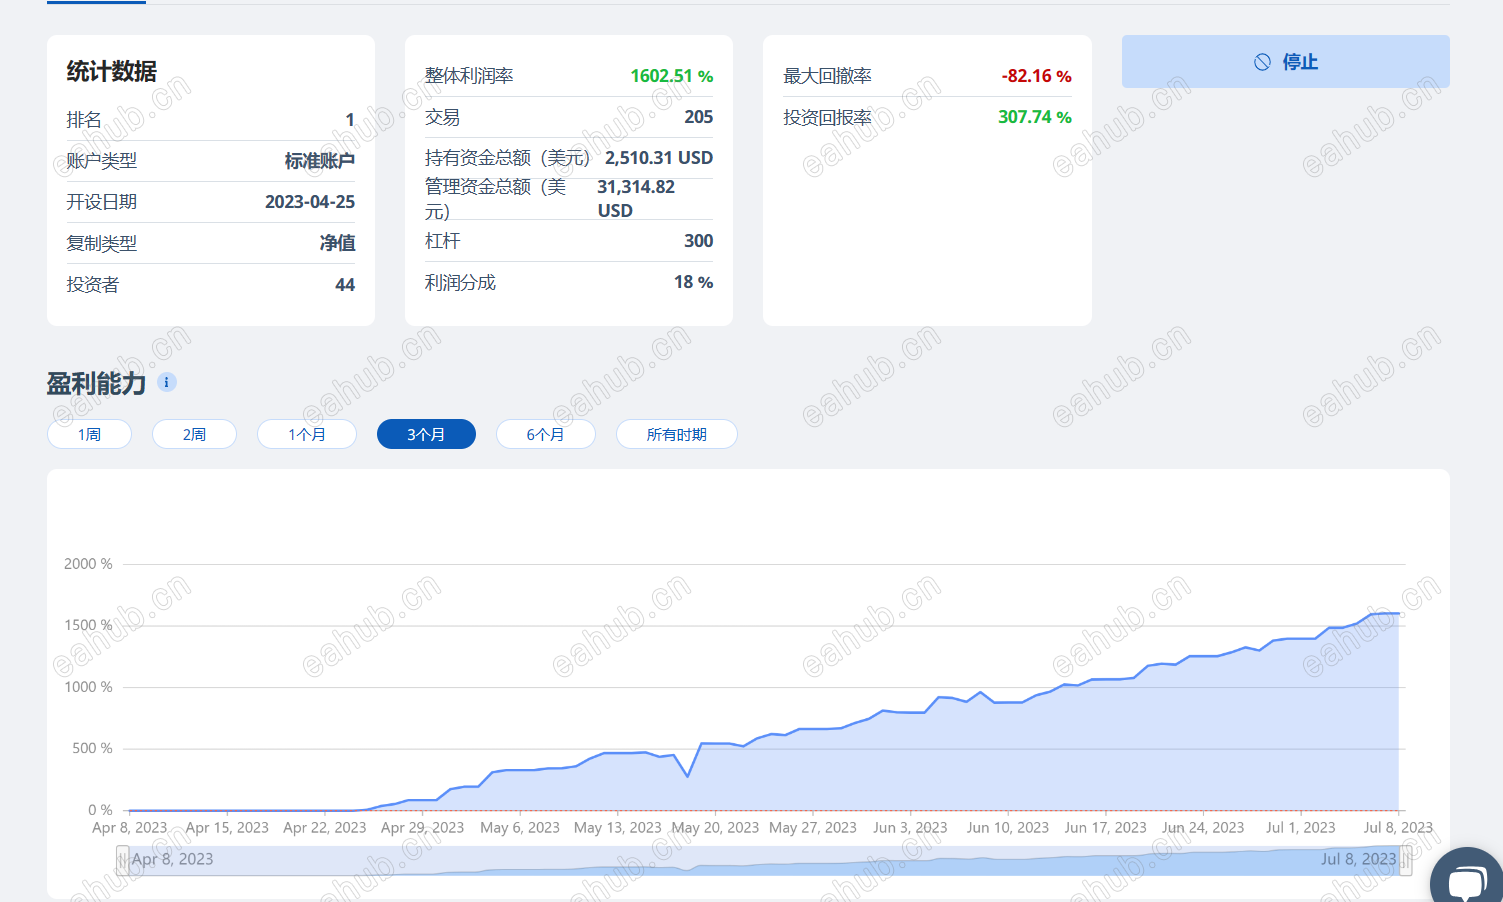
Task: Click the 账户类型 value 标准账户
Action: pyautogui.click(x=320, y=161)
